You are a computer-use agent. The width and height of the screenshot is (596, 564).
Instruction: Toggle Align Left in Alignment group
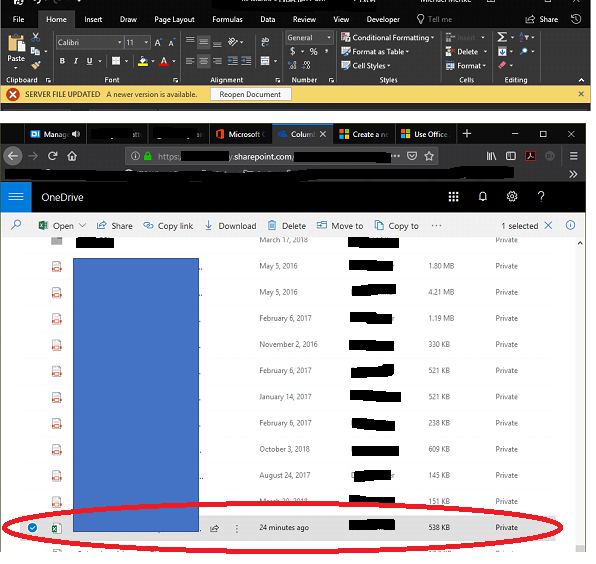coord(190,61)
